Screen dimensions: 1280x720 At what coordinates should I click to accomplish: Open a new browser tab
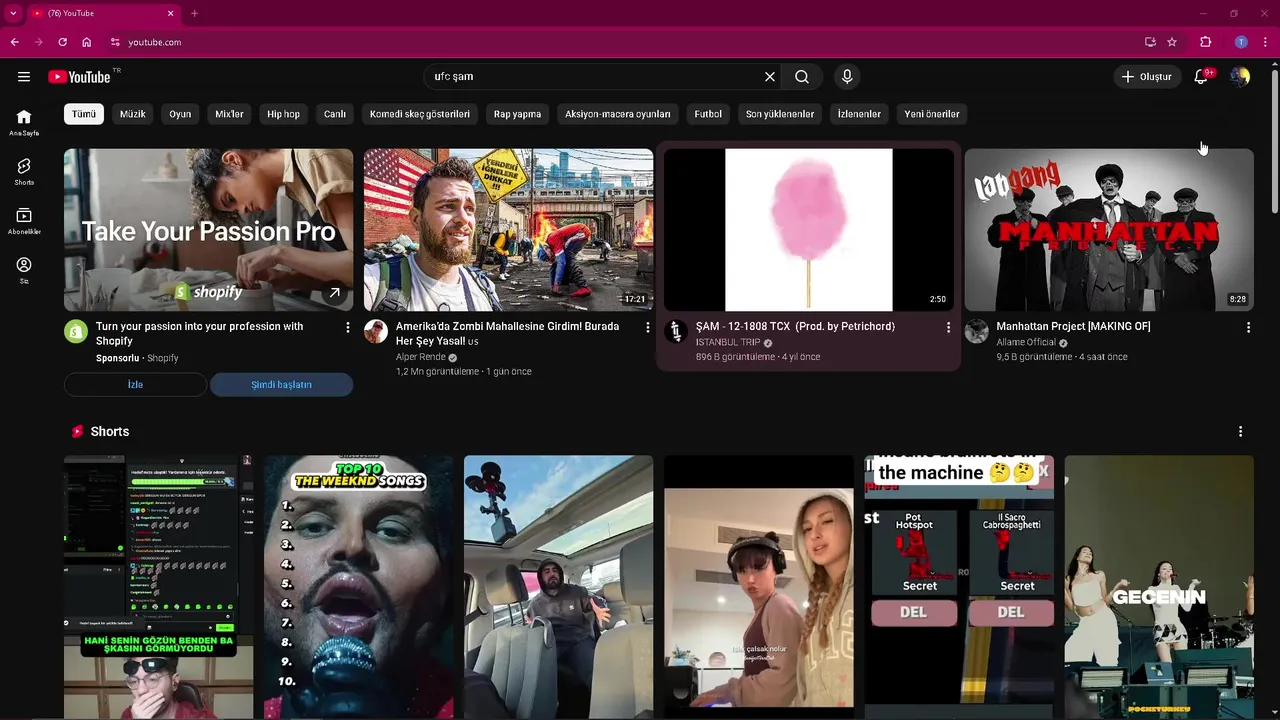(x=194, y=13)
